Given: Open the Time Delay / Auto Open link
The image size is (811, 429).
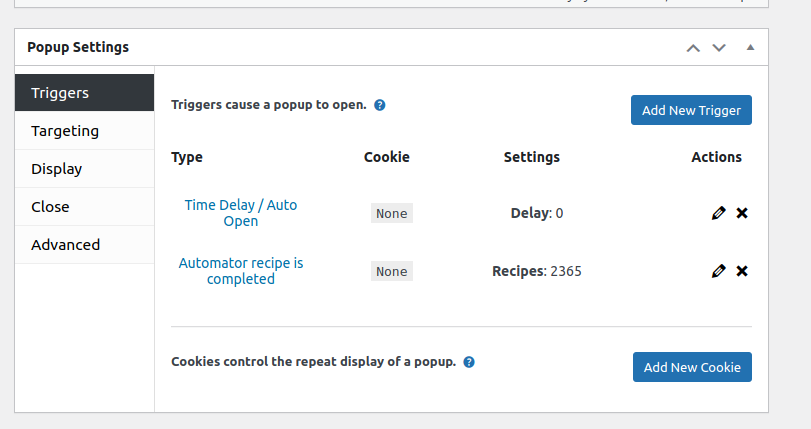Looking at the screenshot, I should point(241,213).
